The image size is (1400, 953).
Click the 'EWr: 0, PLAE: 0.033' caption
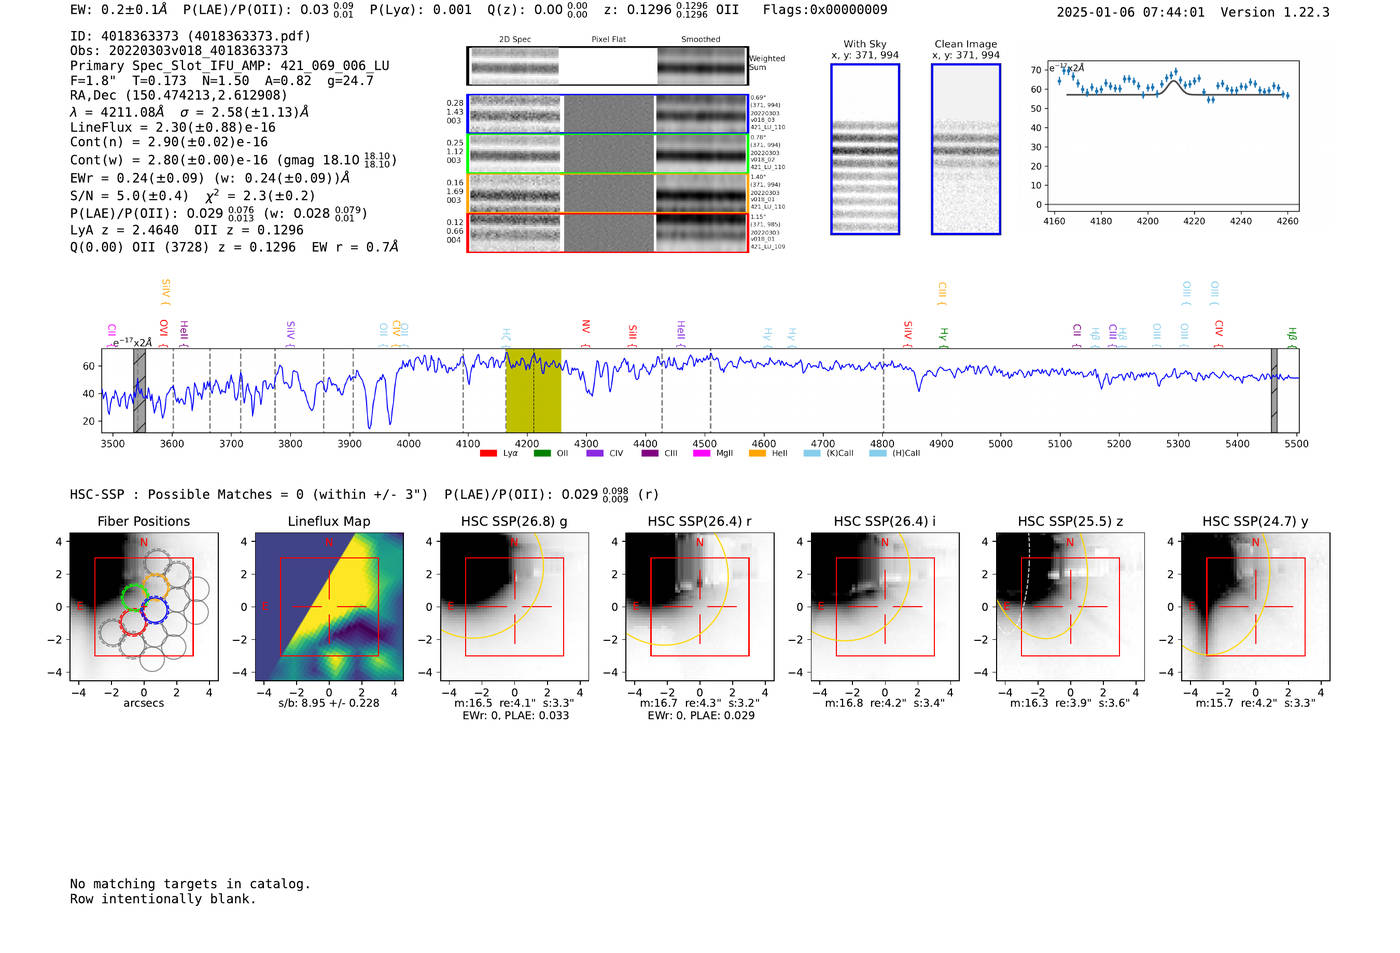pyautogui.click(x=515, y=716)
